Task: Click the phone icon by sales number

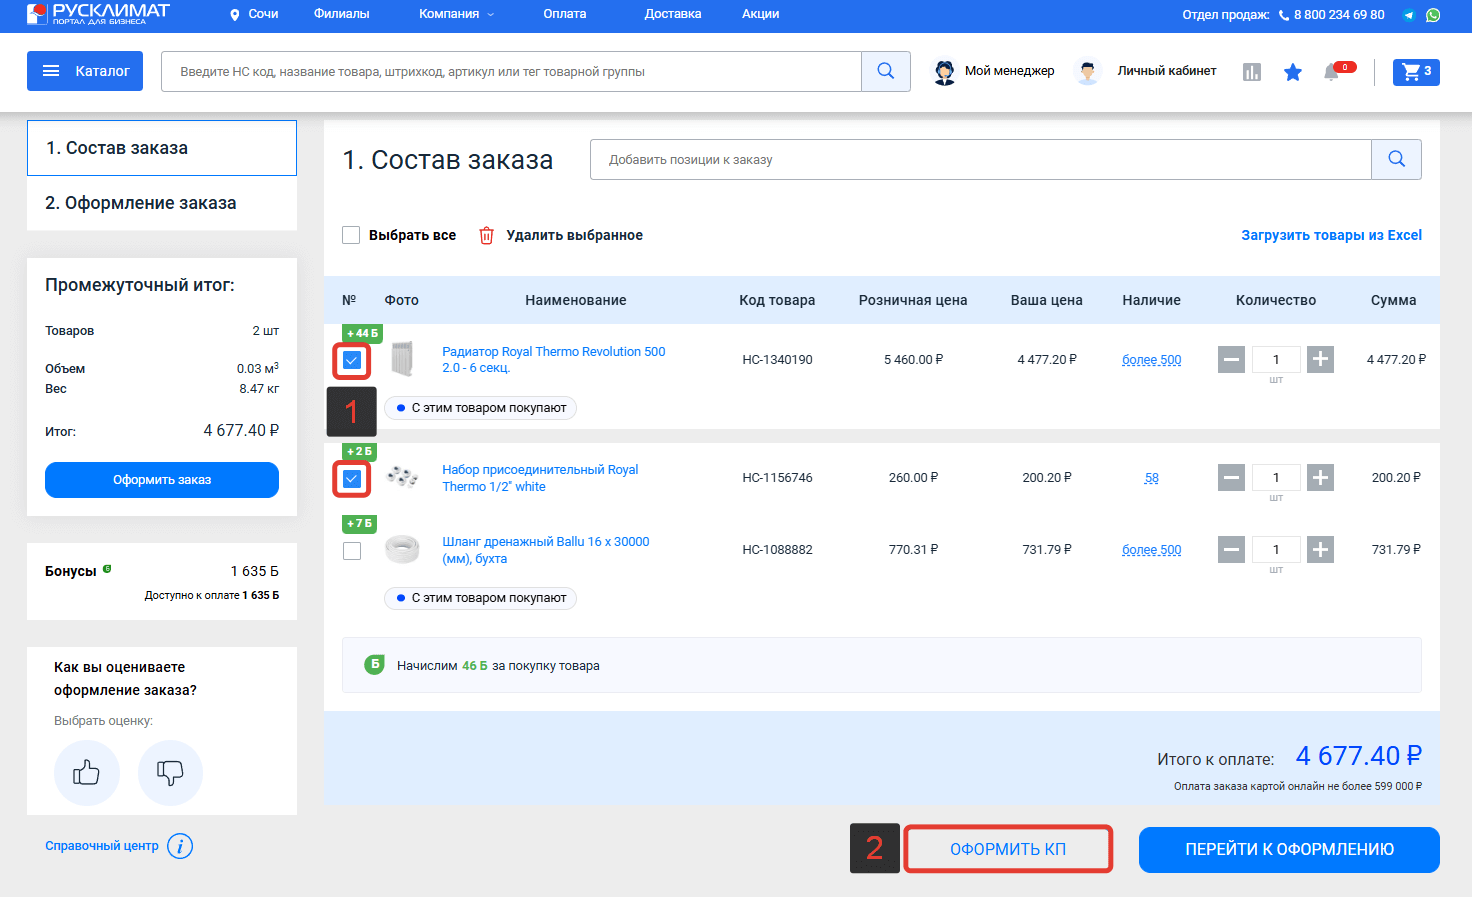Action: click(1284, 15)
